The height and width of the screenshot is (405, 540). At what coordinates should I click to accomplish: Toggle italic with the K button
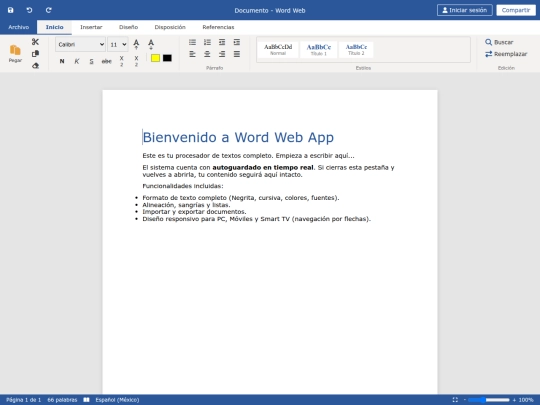tap(77, 61)
